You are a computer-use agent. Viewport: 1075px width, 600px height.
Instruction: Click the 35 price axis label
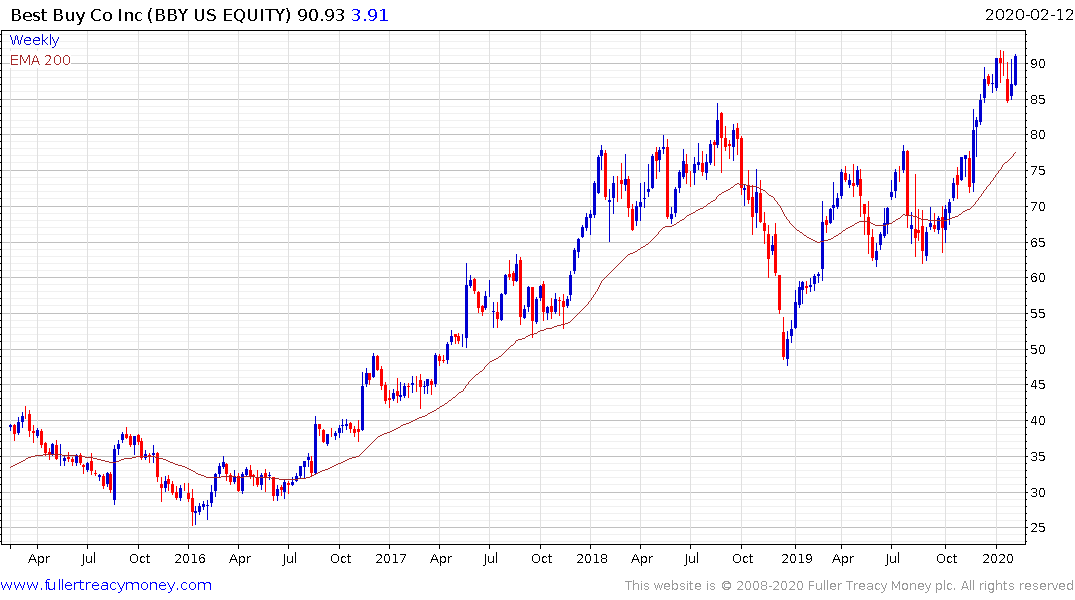[1038, 457]
